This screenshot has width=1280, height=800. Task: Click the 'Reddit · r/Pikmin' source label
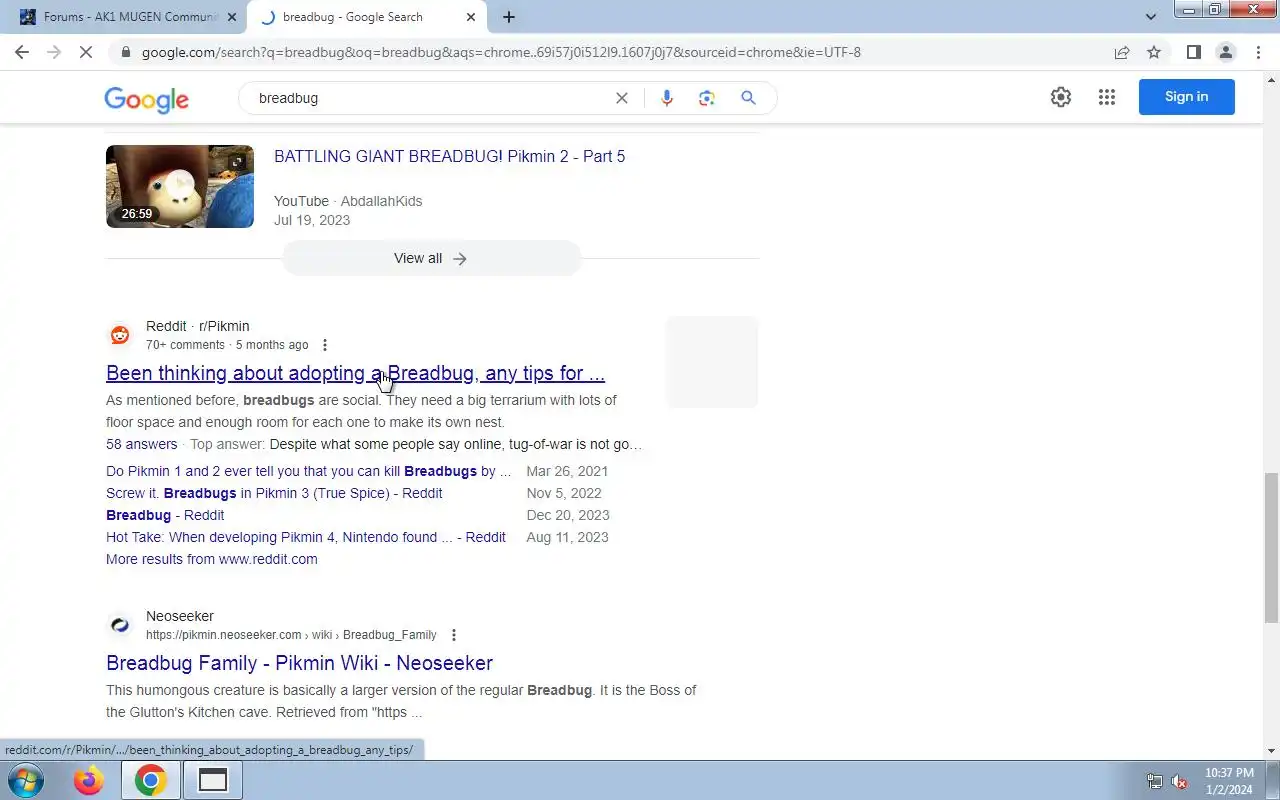pyautogui.click(x=198, y=326)
